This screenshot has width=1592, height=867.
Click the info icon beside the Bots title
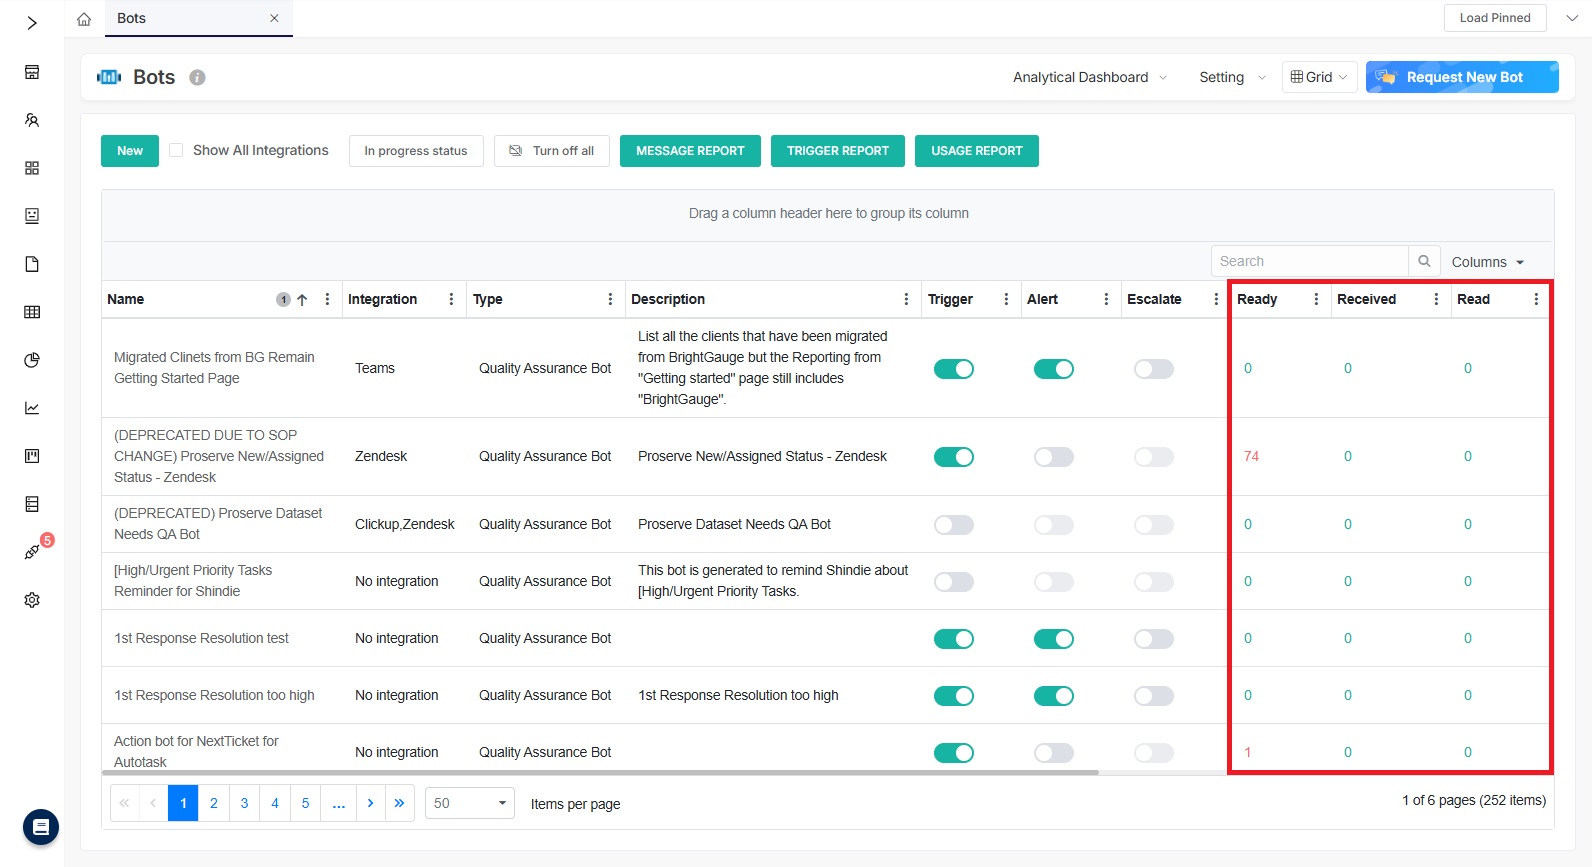tap(198, 77)
